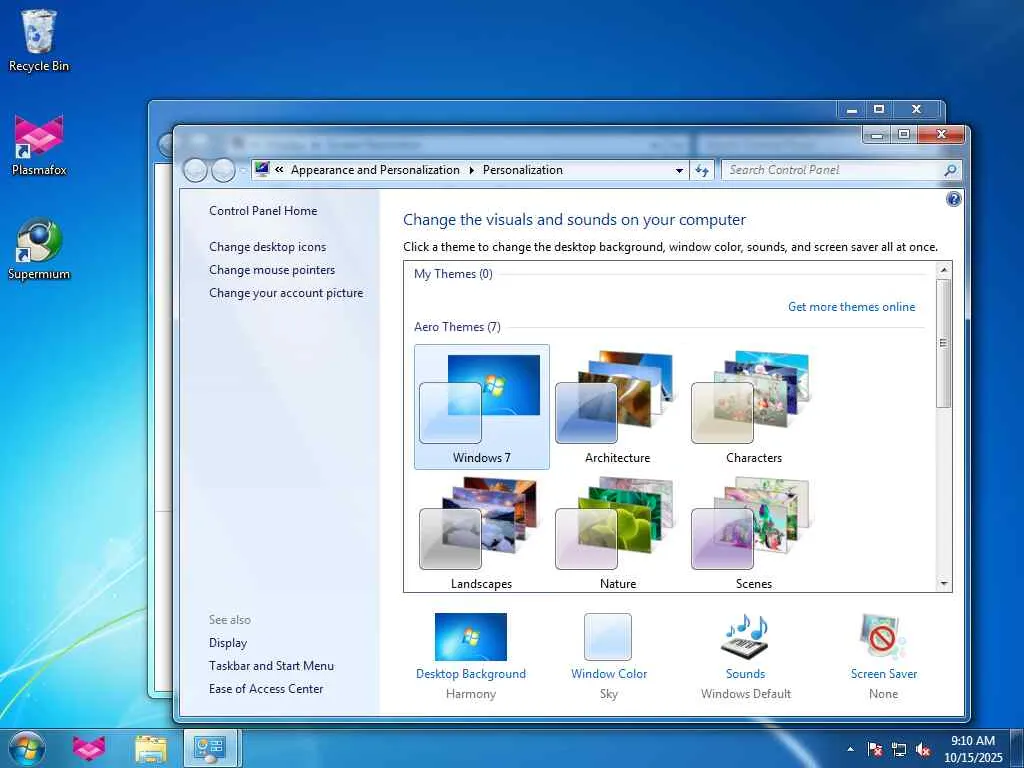Click the Window Color link text
1024x768 pixels.
(x=609, y=674)
